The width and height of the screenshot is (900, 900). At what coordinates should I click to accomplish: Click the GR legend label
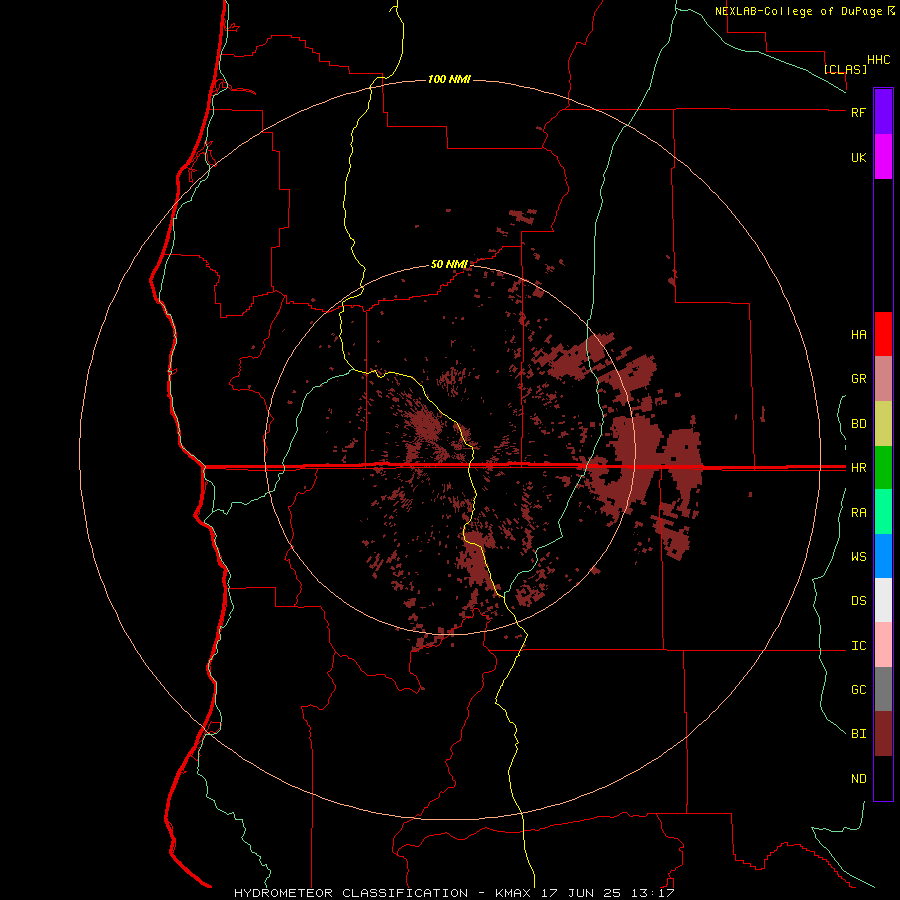(x=858, y=379)
